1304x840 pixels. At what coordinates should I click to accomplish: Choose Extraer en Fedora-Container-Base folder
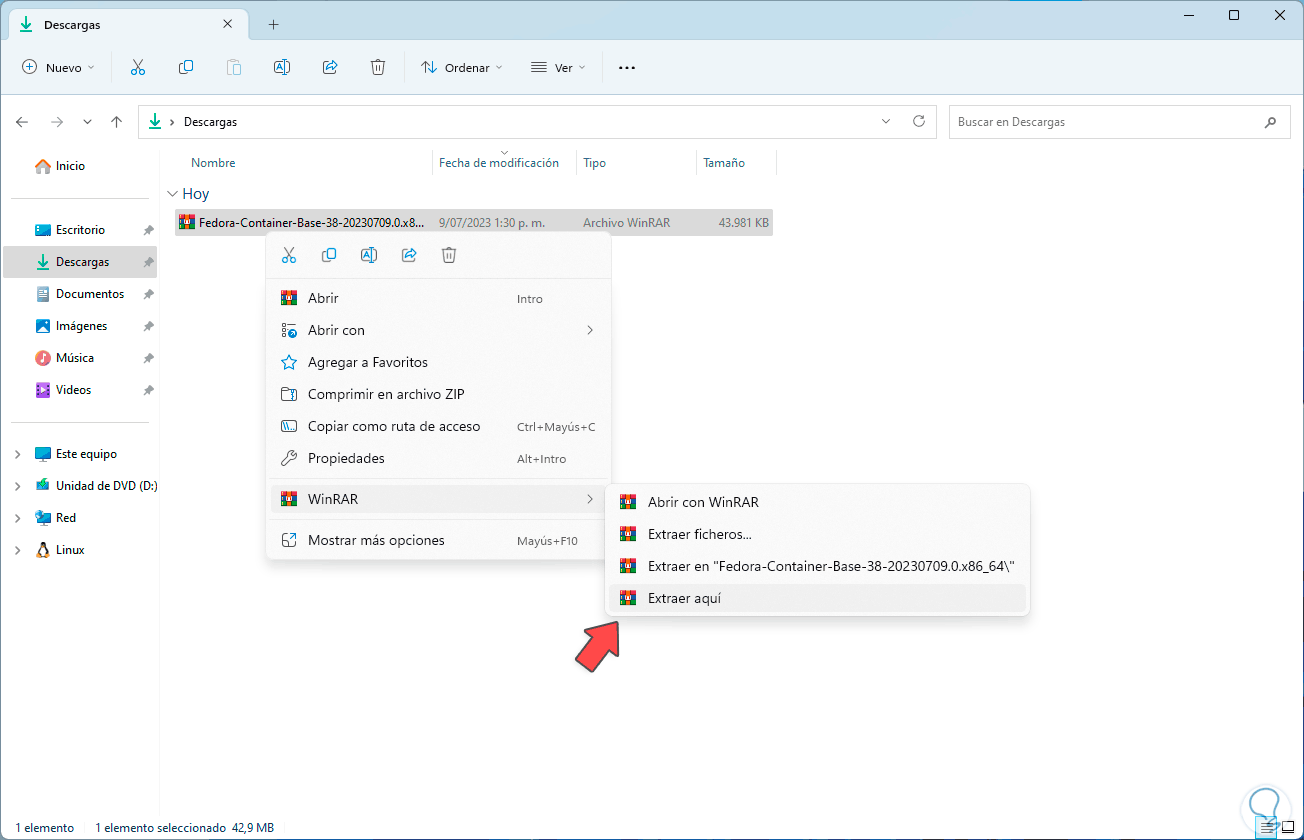[x=818, y=566]
